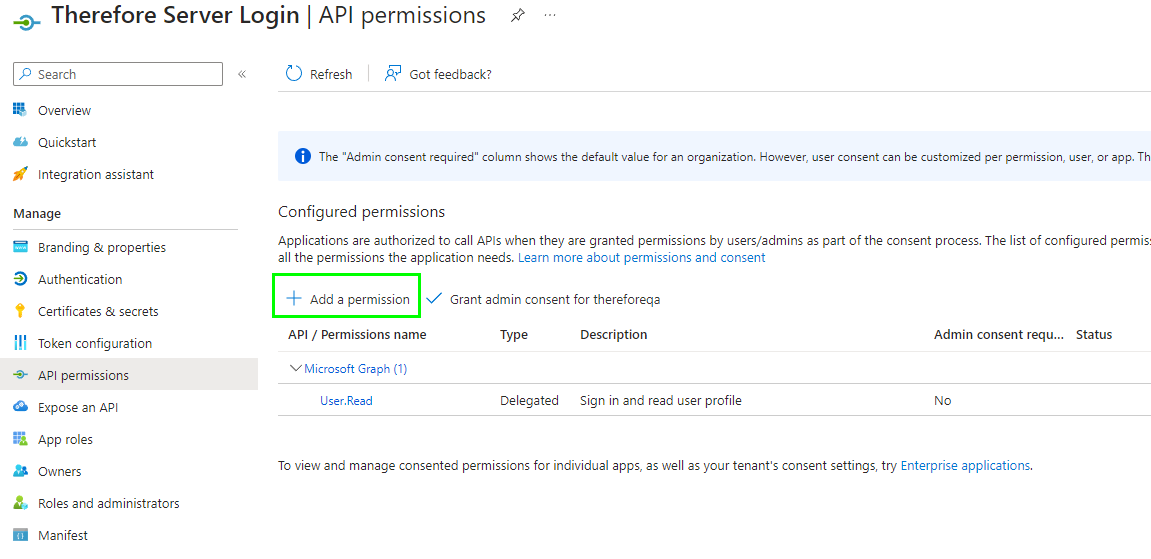Open Learn more about permissions and consent
This screenshot has height=559, width=1151.
pos(642,257)
